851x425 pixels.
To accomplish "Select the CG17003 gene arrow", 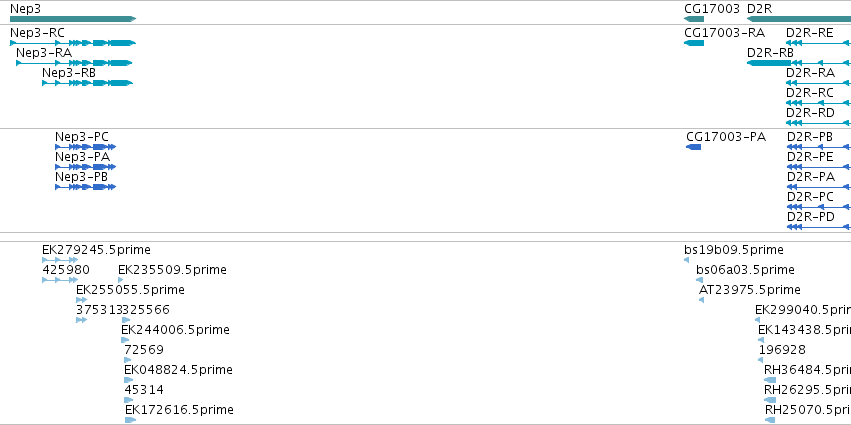I will click(x=694, y=19).
